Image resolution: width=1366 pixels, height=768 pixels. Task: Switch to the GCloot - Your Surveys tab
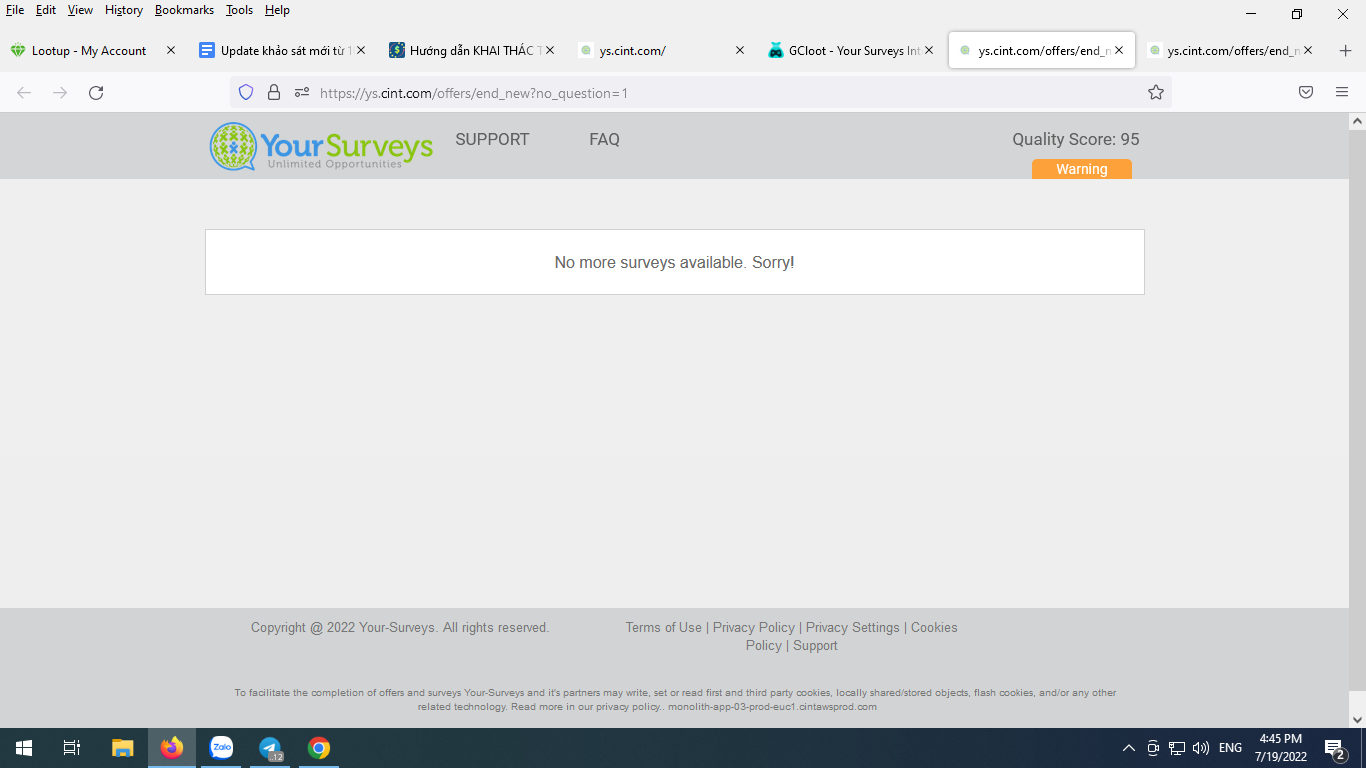click(x=850, y=51)
